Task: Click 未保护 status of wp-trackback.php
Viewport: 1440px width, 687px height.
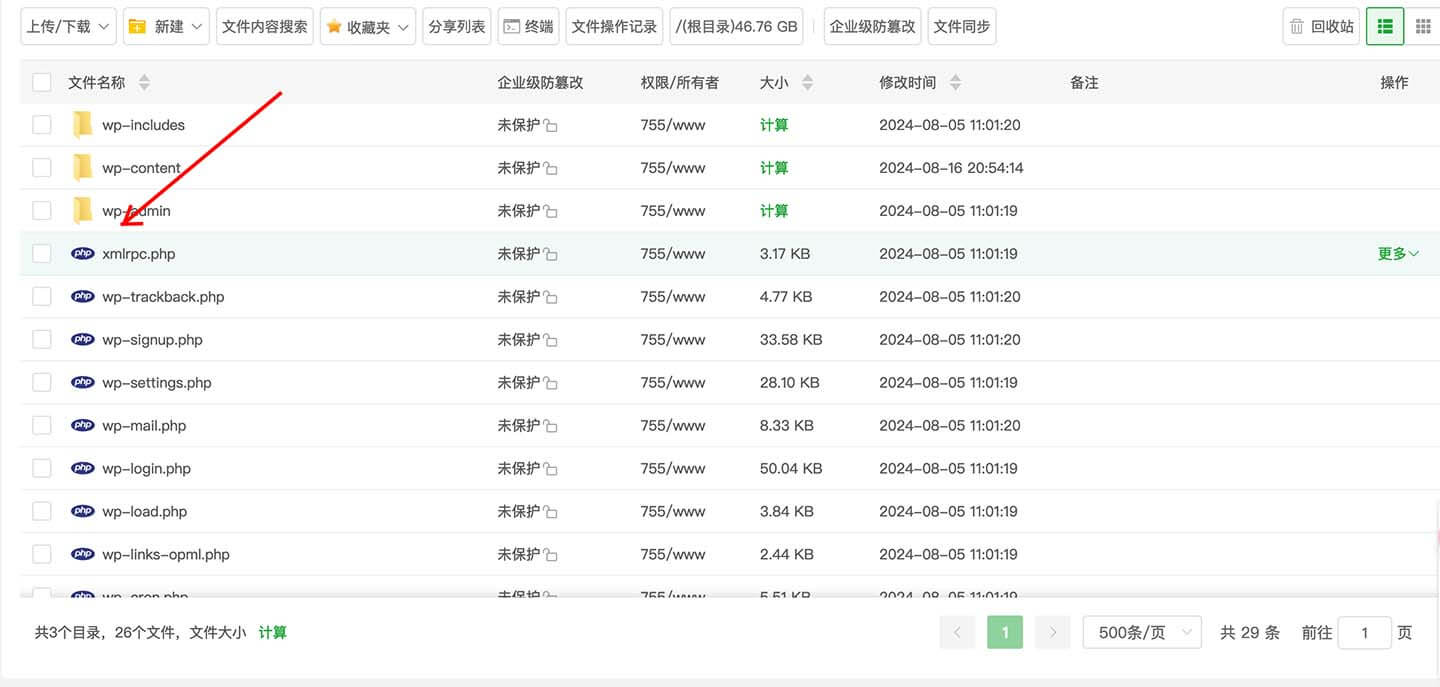Action: 519,297
